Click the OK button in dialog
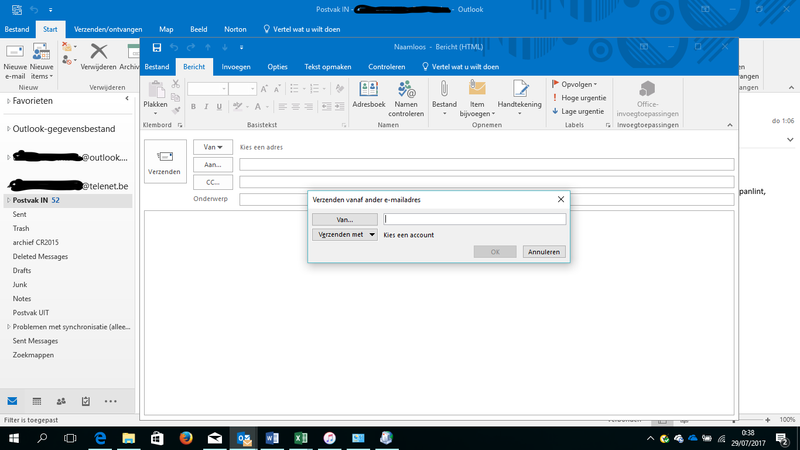The width and height of the screenshot is (800, 450). [x=495, y=252]
